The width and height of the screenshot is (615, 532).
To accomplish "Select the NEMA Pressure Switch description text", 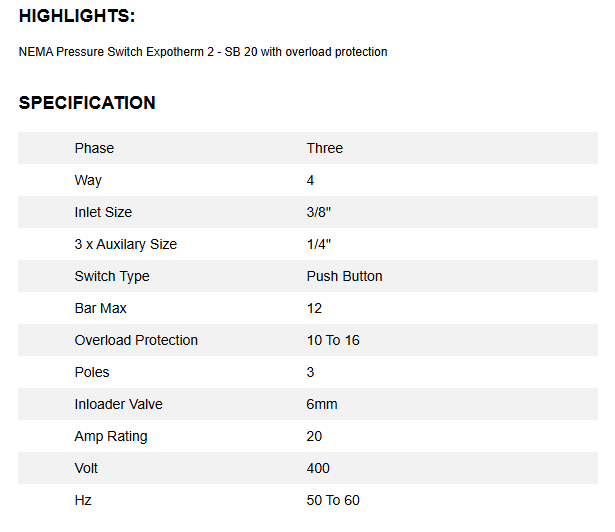I will pos(203,52).
